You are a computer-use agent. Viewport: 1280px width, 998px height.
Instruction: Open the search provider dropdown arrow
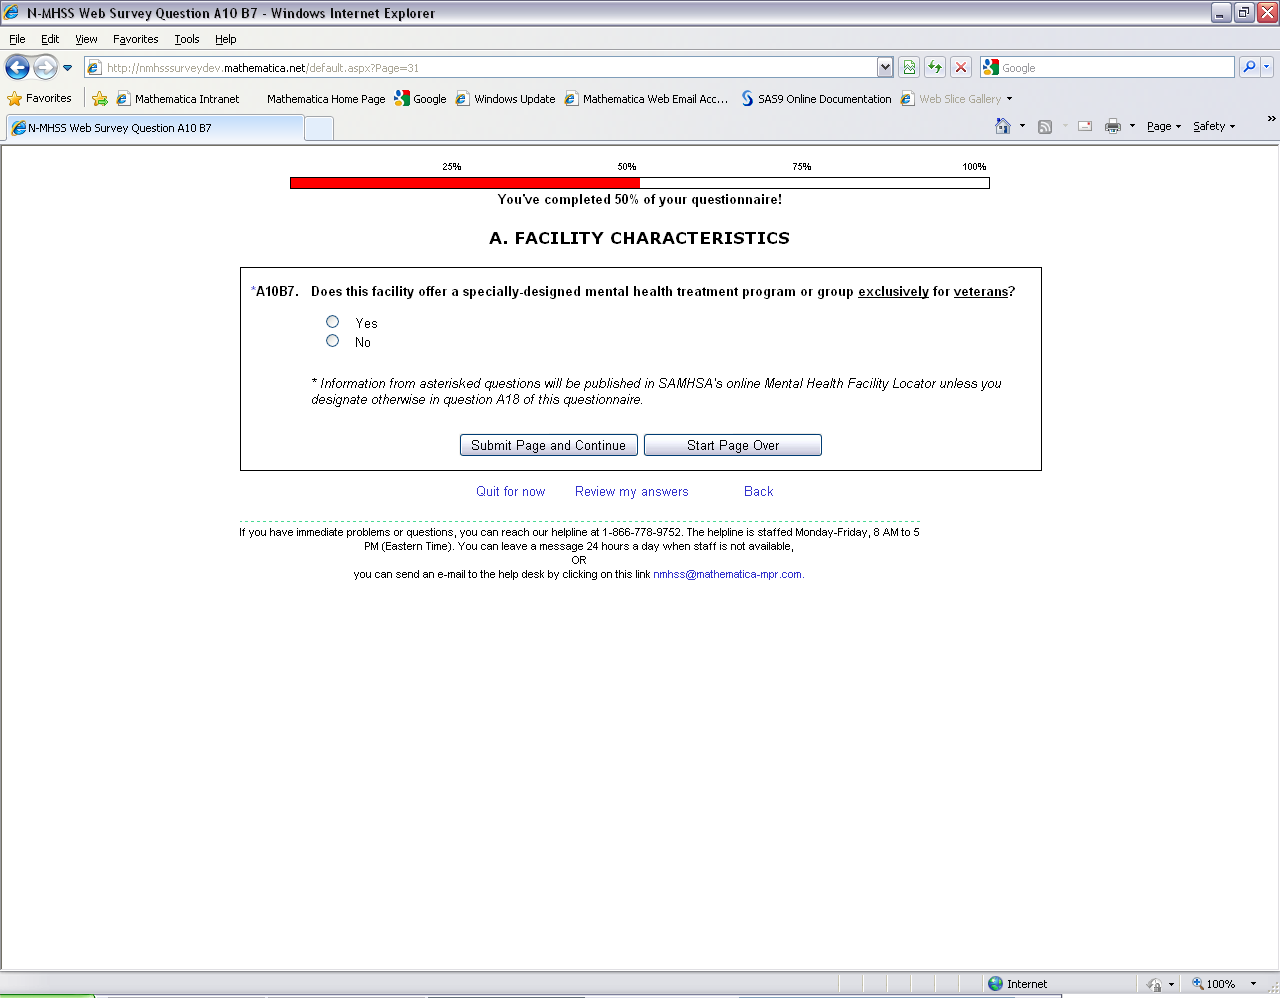[1267, 67]
